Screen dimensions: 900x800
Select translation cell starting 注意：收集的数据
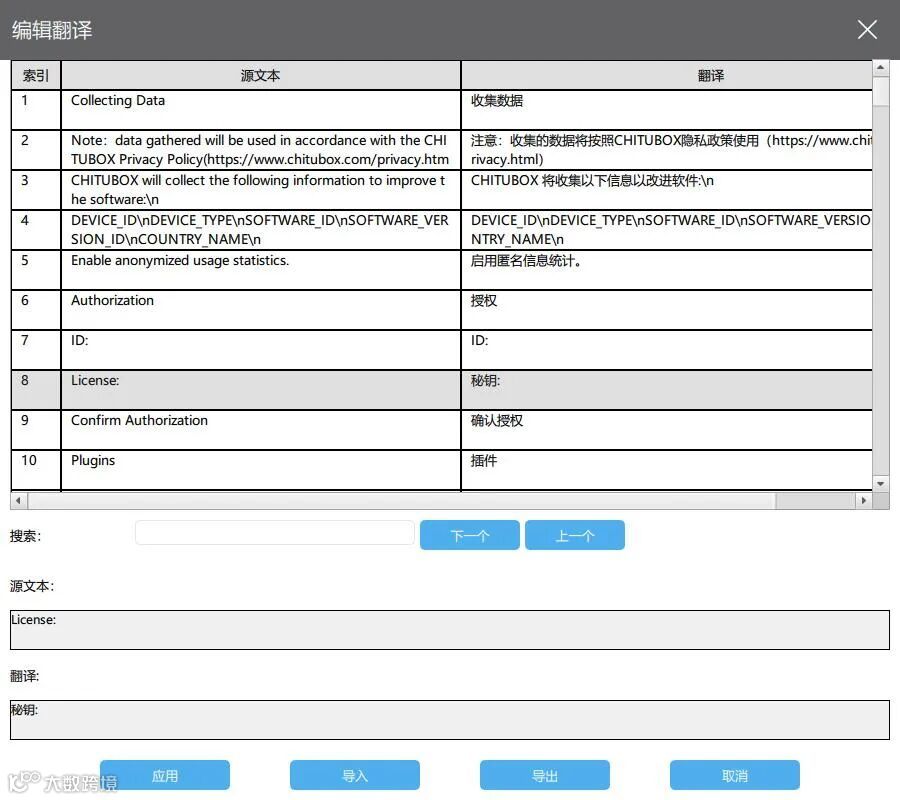coord(667,150)
